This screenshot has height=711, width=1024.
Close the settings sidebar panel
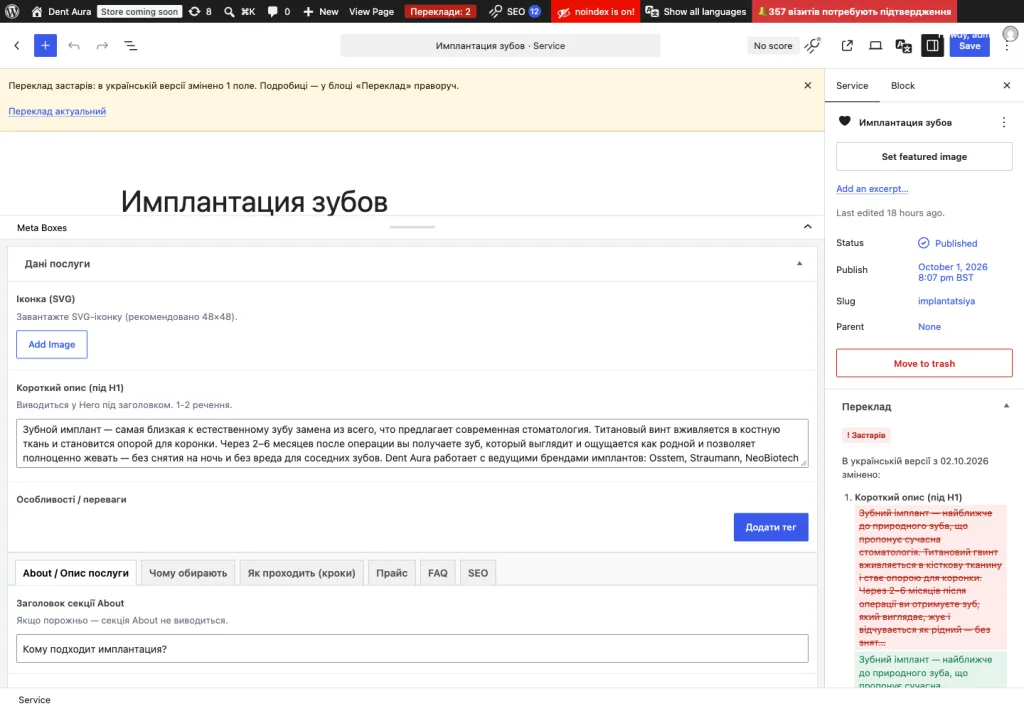click(x=1006, y=86)
